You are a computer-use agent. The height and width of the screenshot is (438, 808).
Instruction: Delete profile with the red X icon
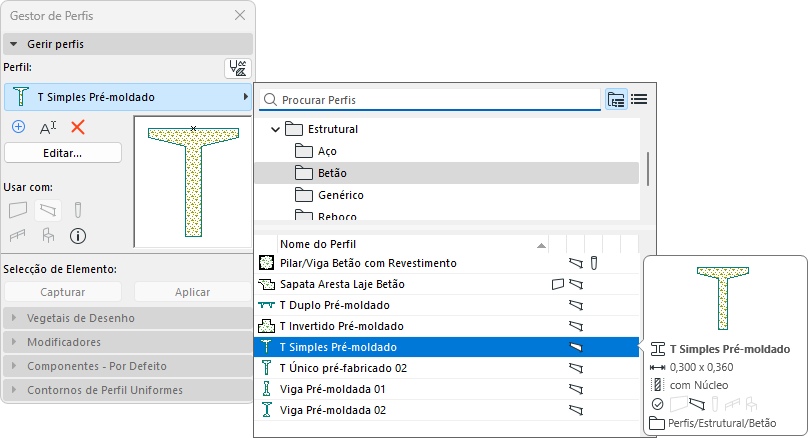(x=78, y=127)
